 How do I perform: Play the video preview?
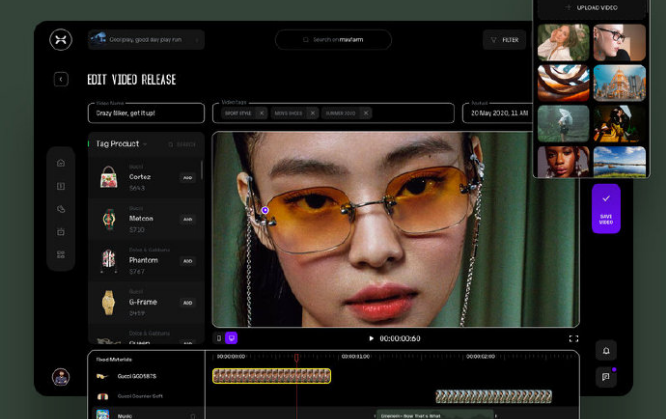click(371, 339)
